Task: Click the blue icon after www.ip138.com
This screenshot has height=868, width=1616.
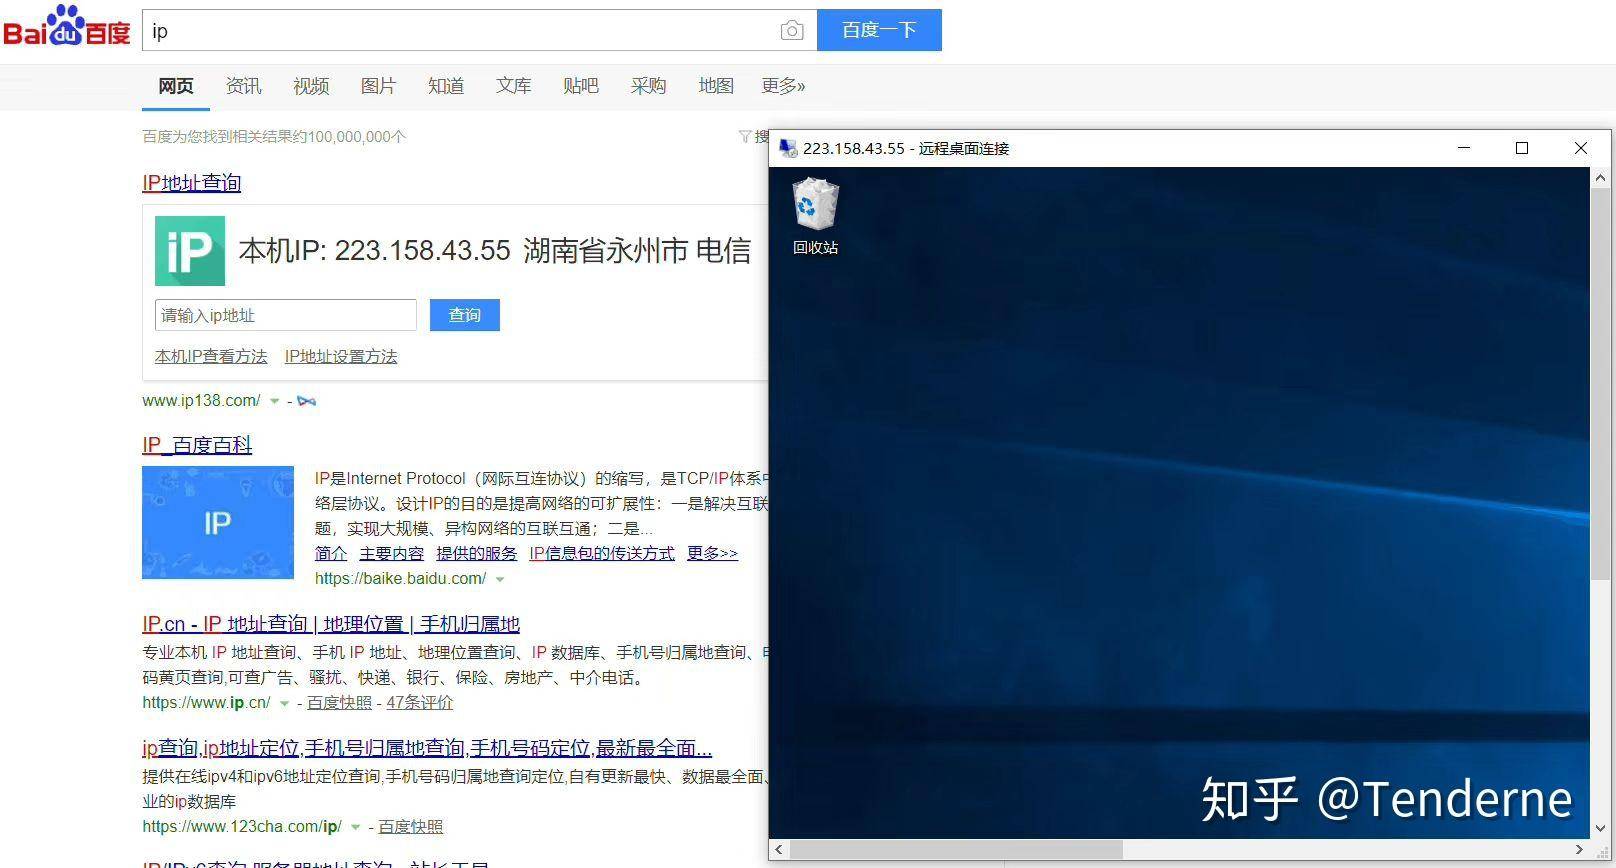Action: pos(307,401)
